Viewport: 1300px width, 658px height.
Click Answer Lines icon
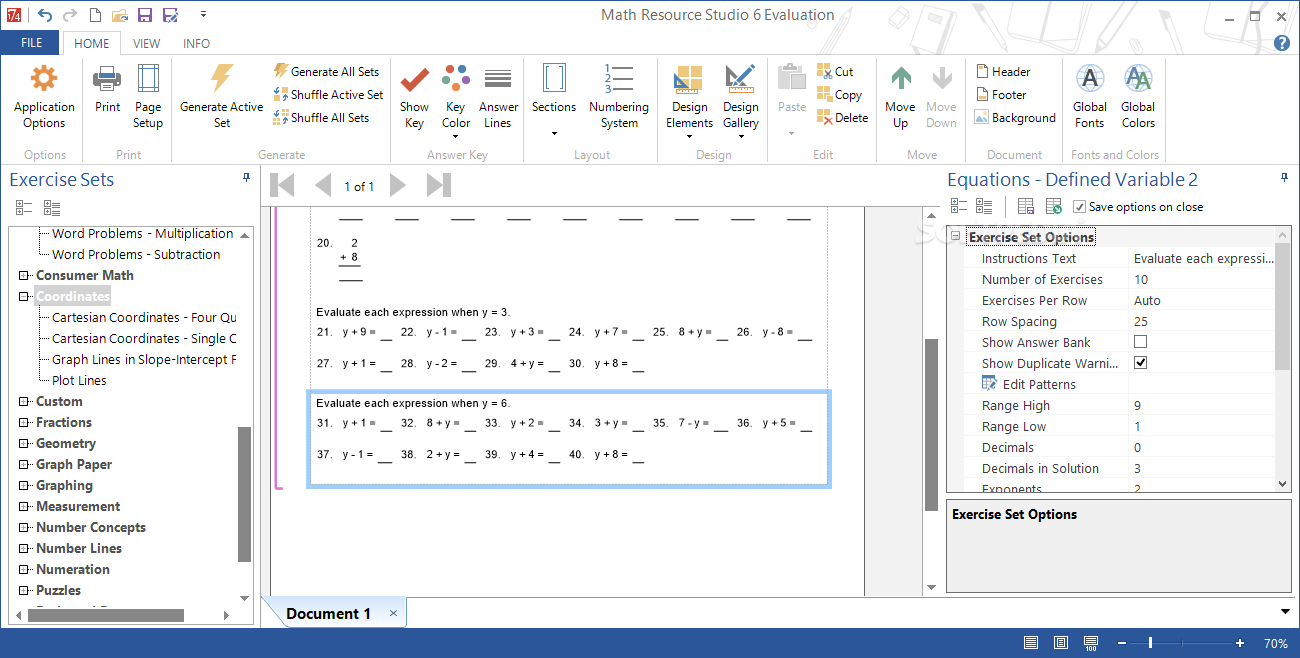click(498, 80)
